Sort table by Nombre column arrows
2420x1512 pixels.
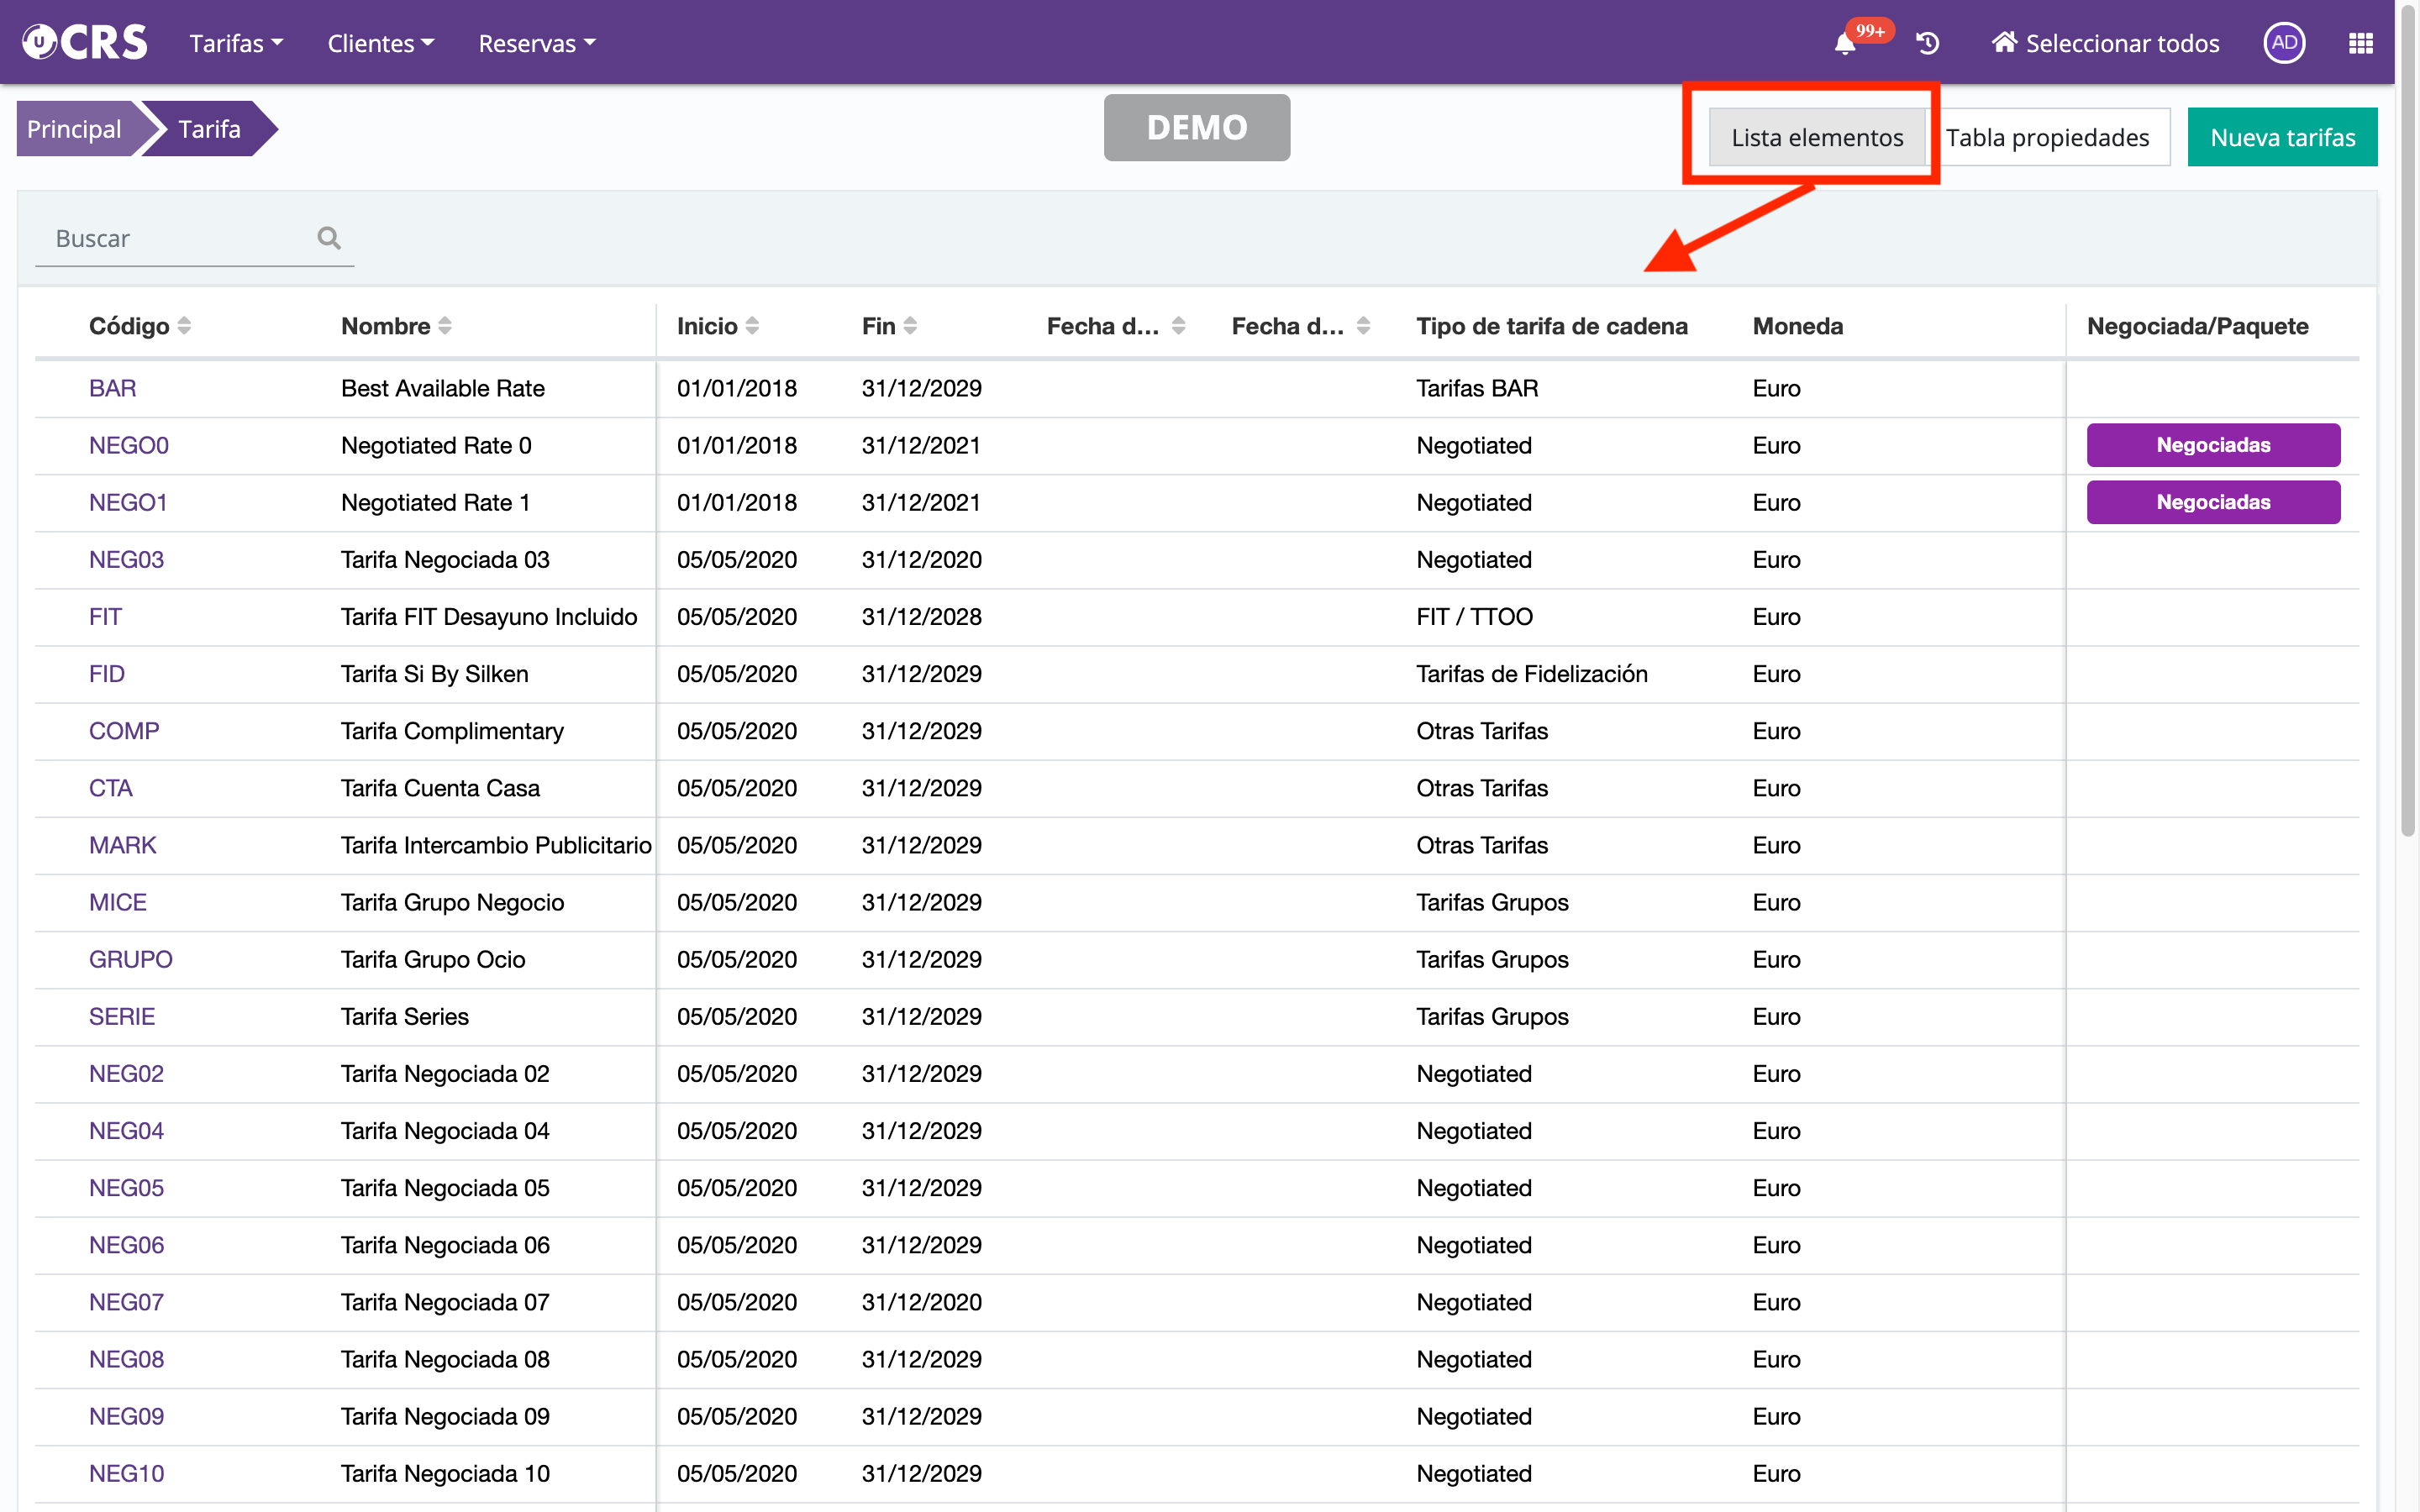pyautogui.click(x=445, y=326)
